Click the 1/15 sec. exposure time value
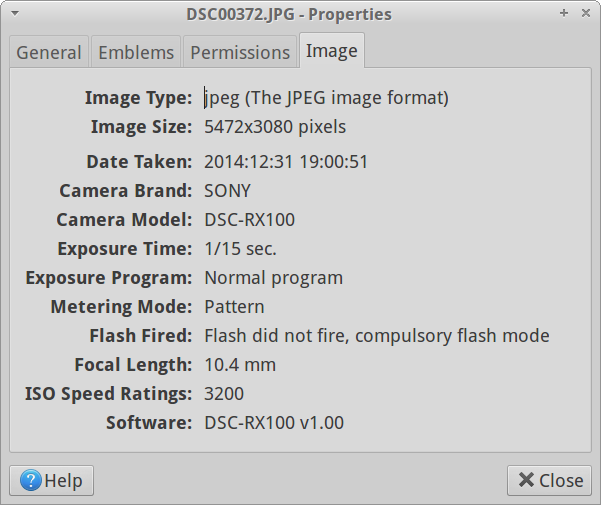This screenshot has width=601, height=505. pyautogui.click(x=240, y=249)
